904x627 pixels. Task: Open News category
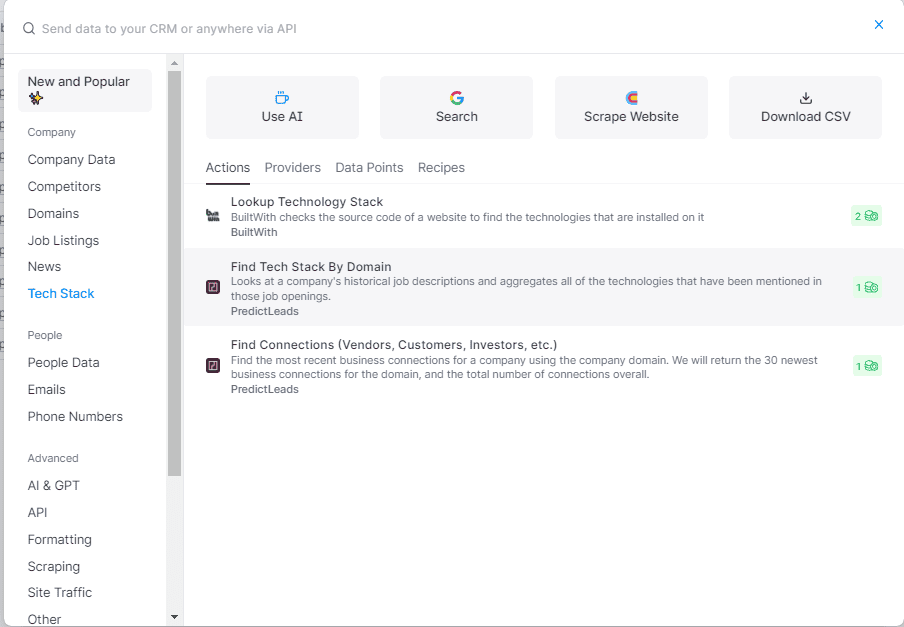click(44, 267)
